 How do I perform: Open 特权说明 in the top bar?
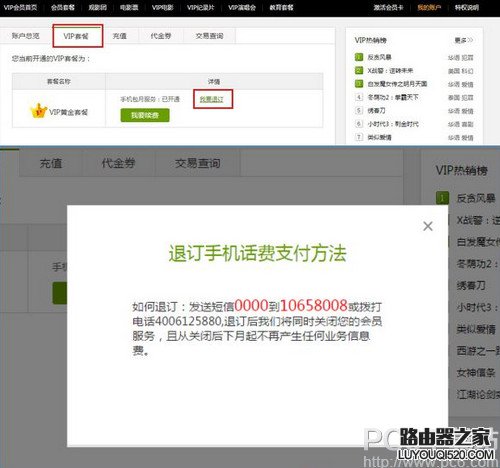467,7
